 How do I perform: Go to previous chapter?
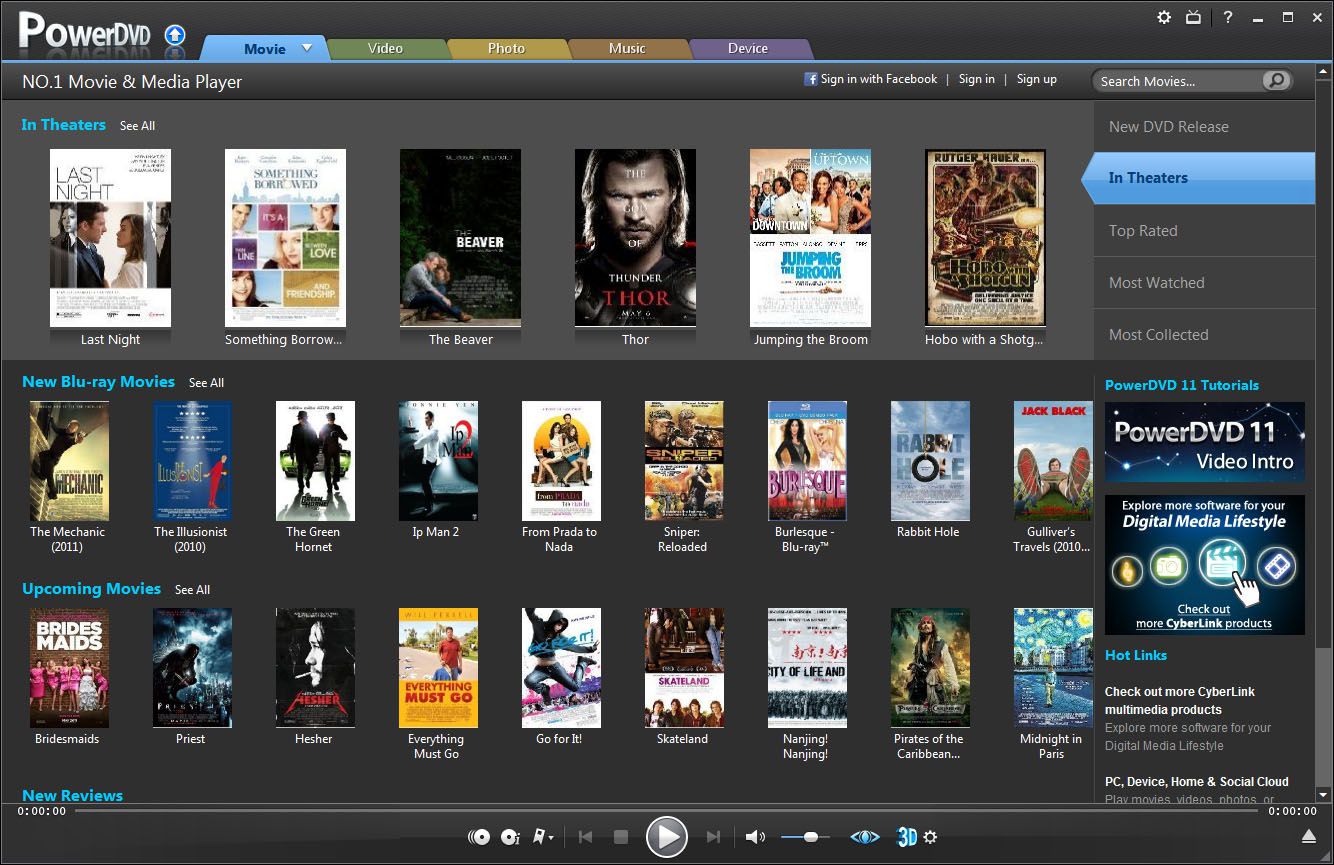[x=586, y=837]
